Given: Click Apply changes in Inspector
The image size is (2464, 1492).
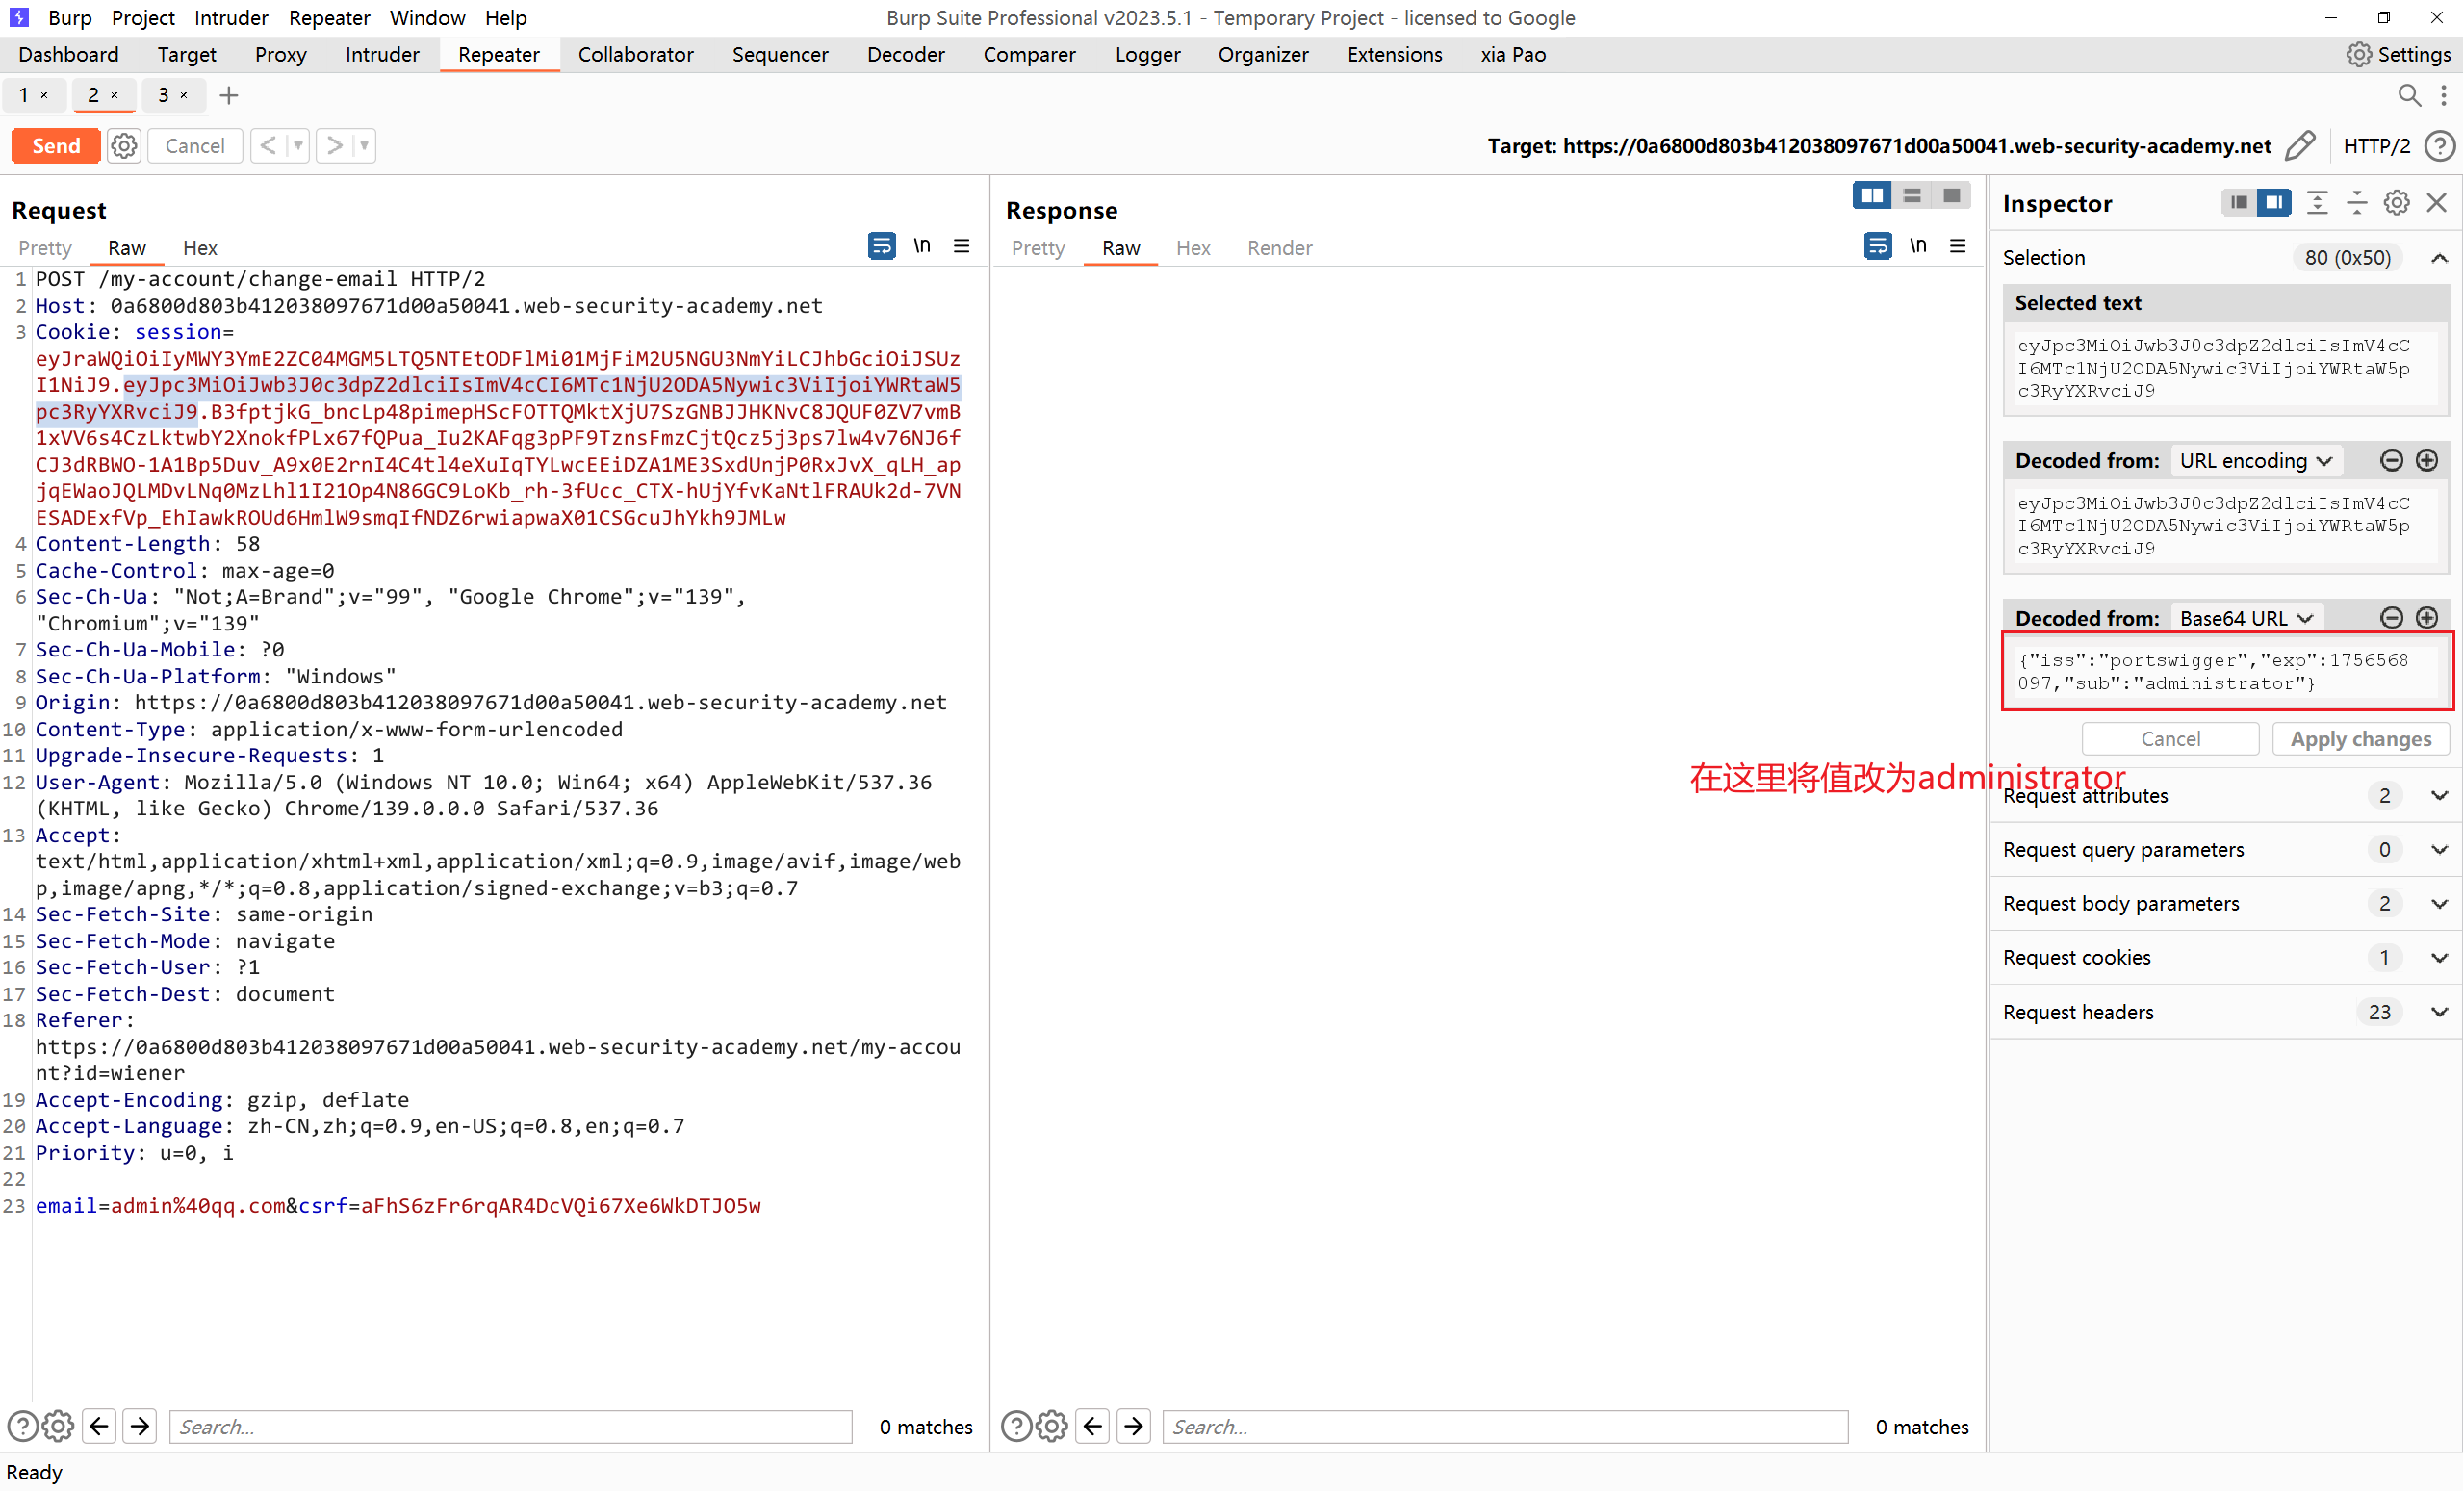Looking at the screenshot, I should [x=2360, y=739].
